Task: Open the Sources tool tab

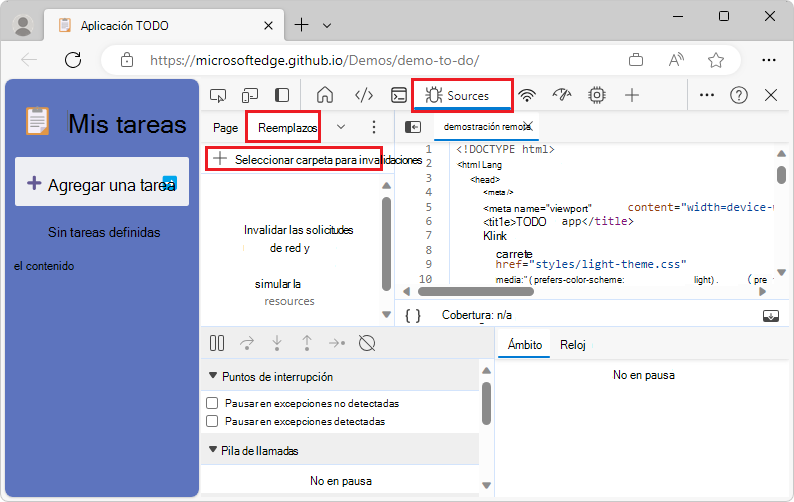Action: (462, 96)
